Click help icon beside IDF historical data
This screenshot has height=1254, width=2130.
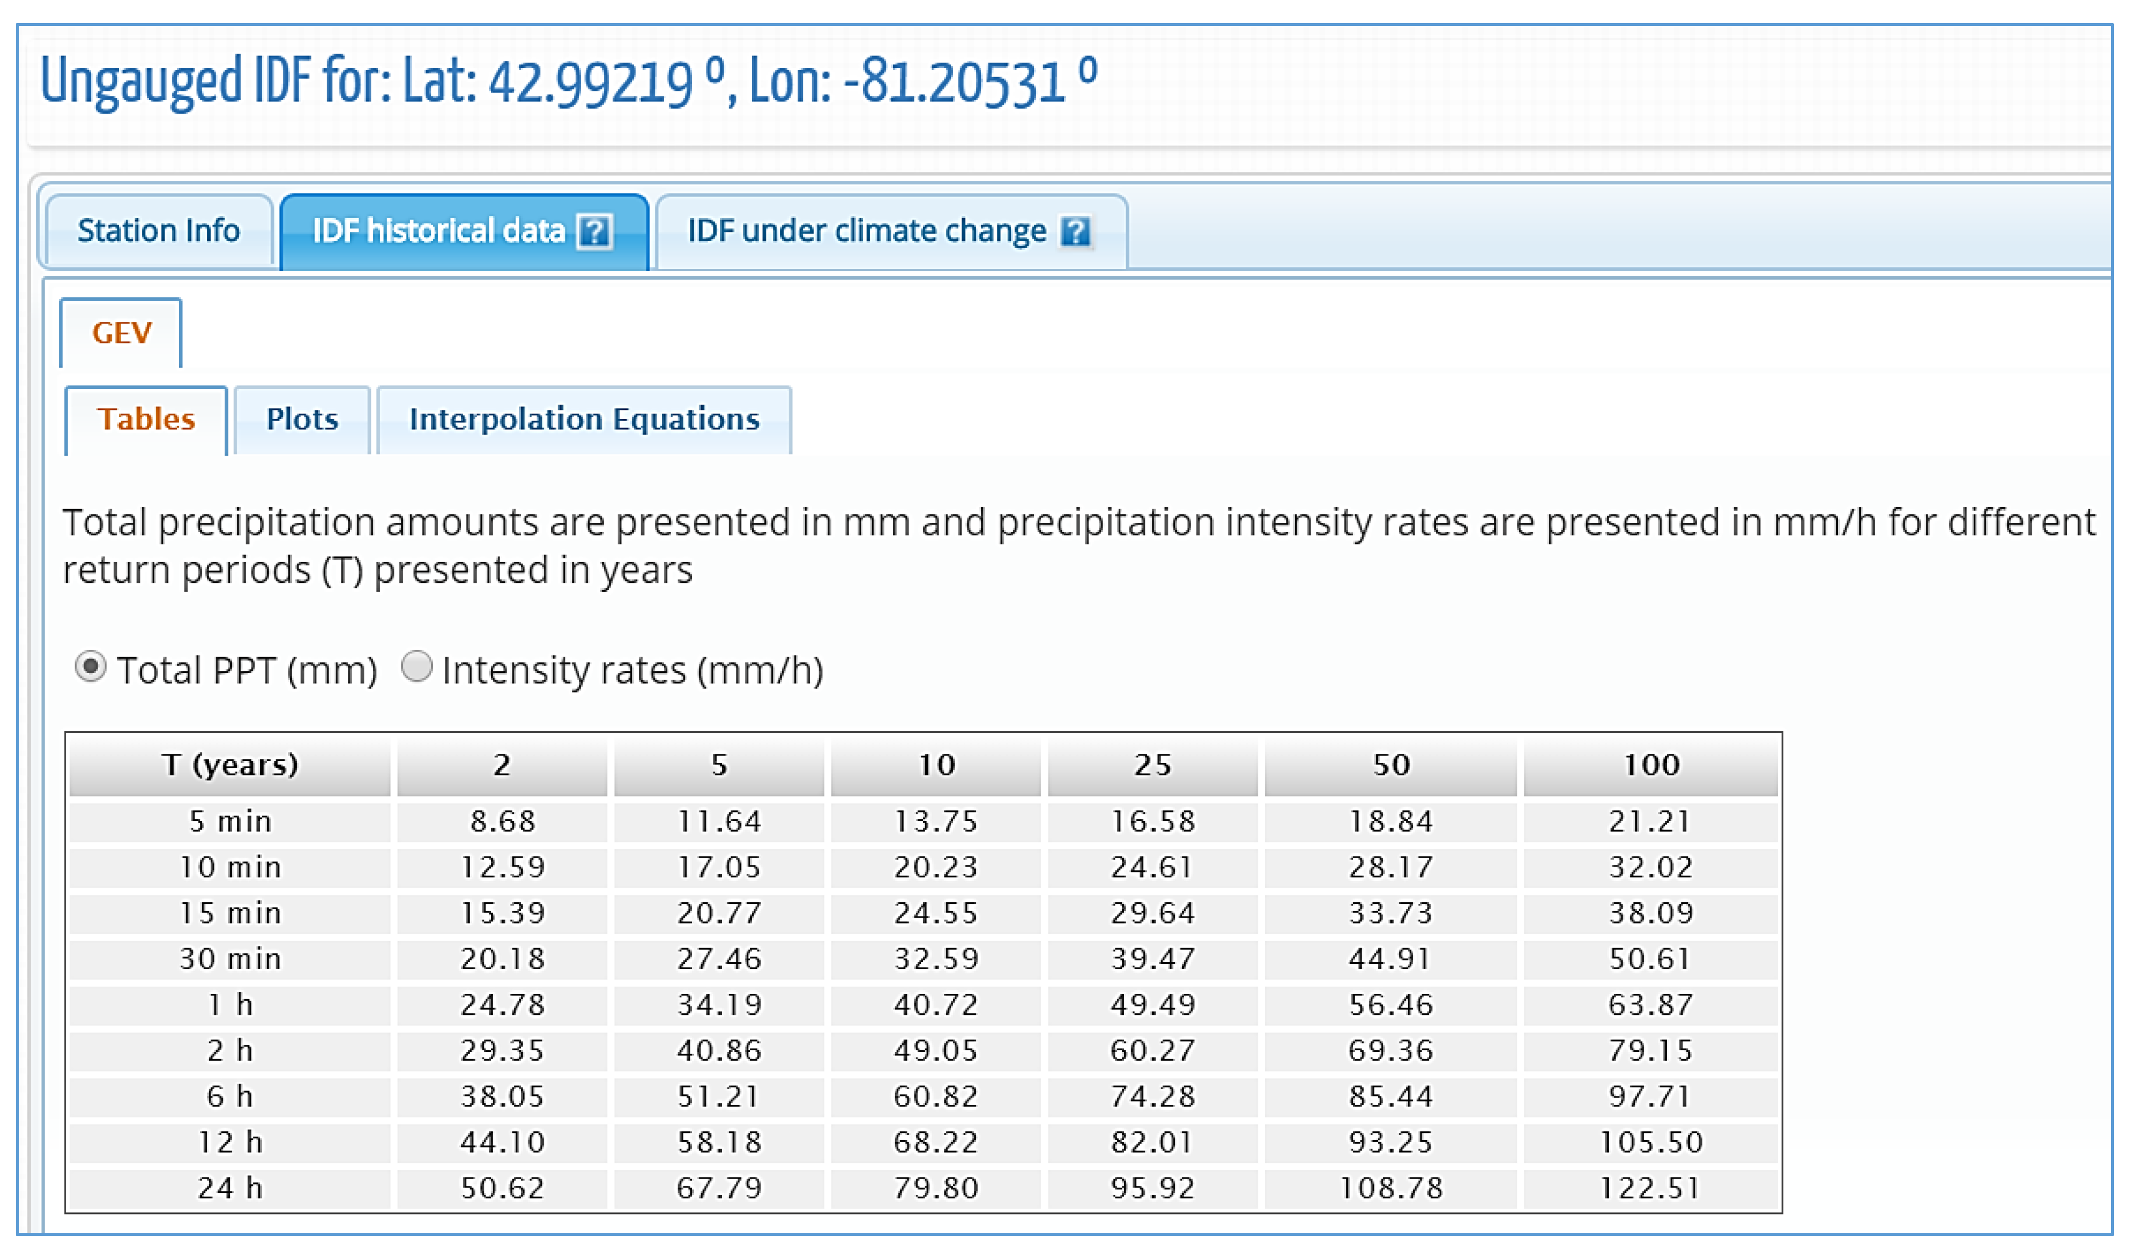pos(594,232)
